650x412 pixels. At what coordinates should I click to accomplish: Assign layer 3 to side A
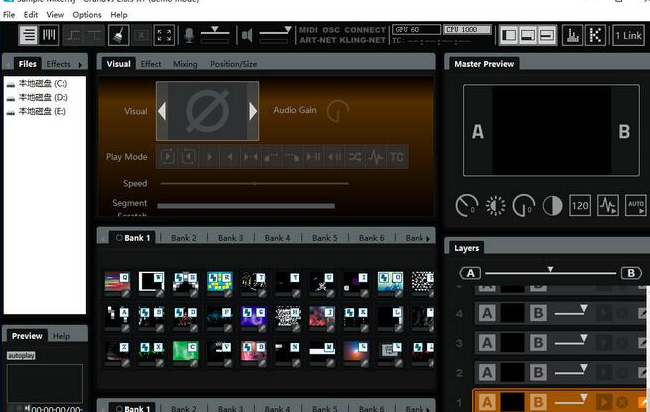point(487,343)
